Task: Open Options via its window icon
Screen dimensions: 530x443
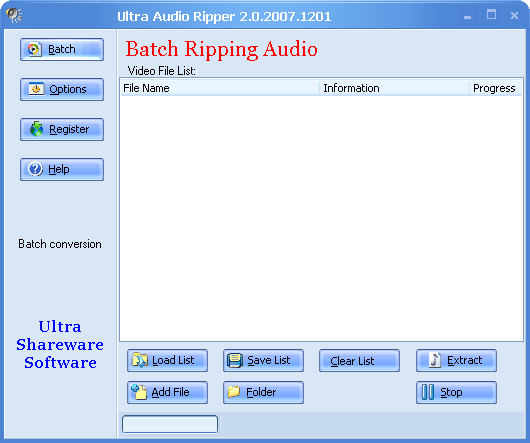Action: [x=36, y=89]
